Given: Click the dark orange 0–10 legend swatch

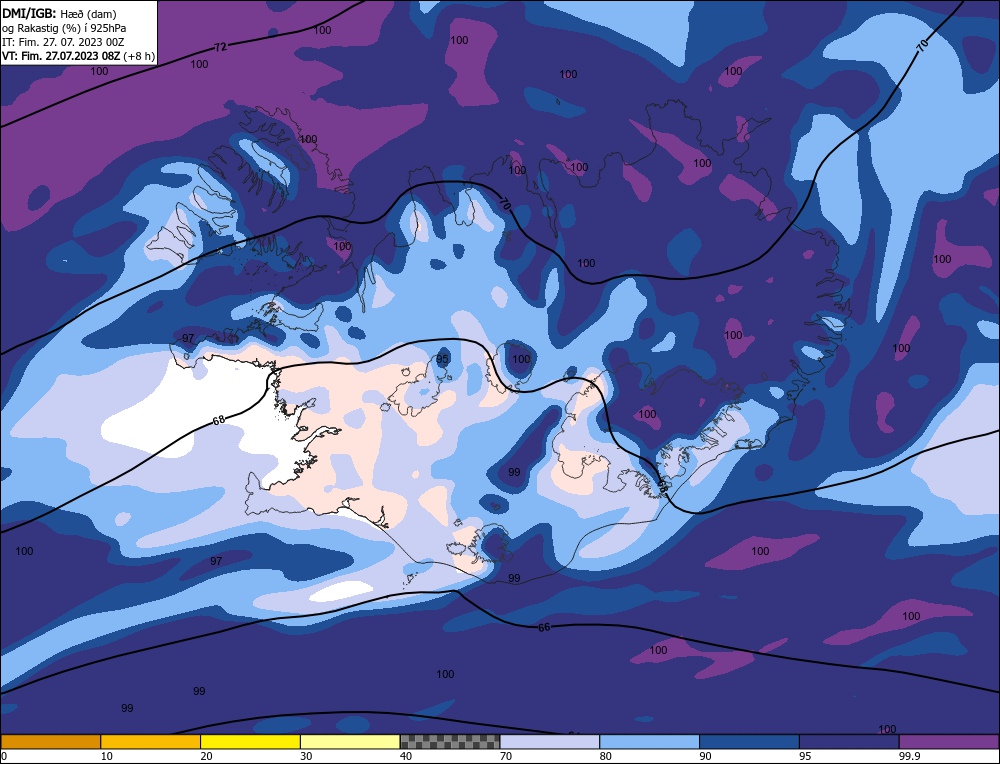Looking at the screenshot, I should click(x=50, y=742).
